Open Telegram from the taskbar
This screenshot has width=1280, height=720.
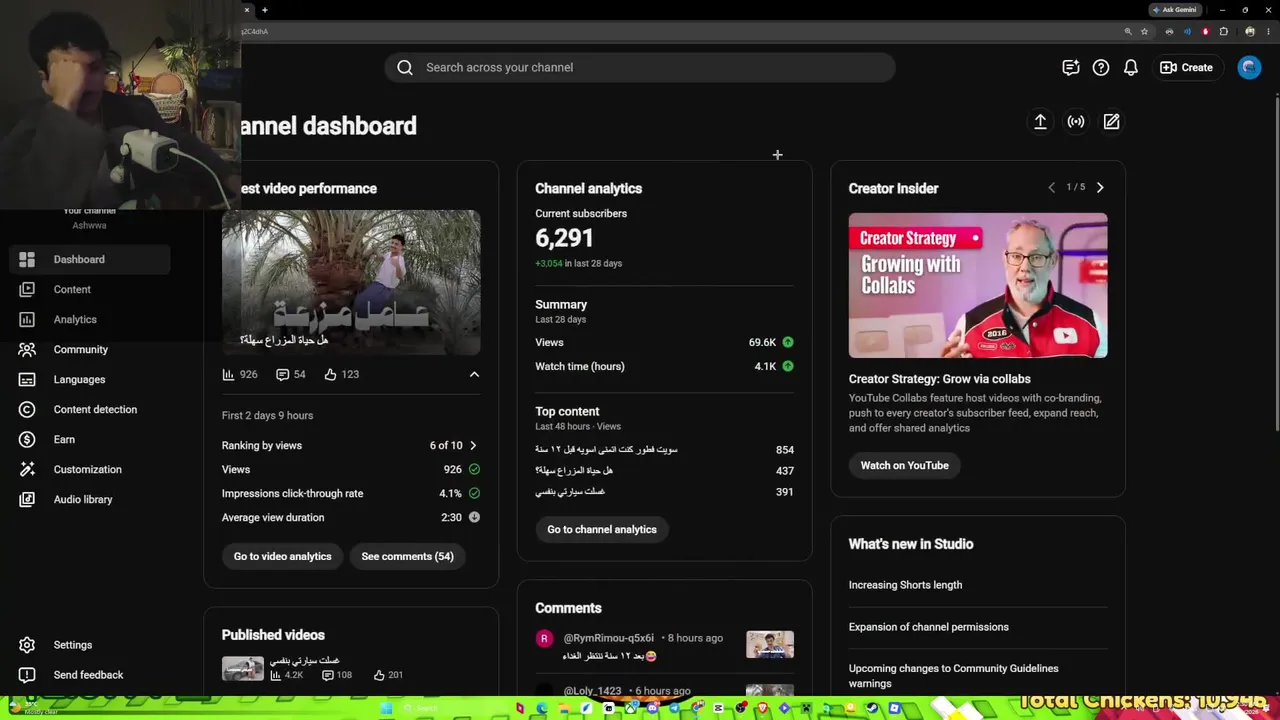pos(674,708)
